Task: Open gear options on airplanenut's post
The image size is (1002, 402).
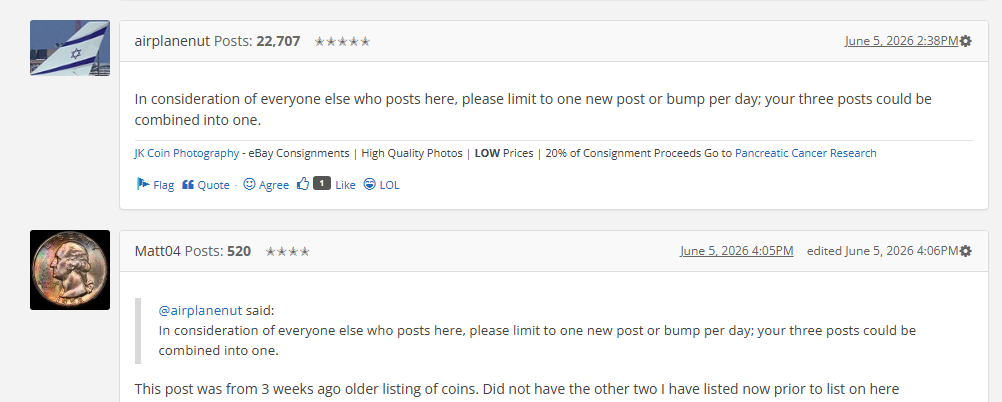Action: [966, 41]
